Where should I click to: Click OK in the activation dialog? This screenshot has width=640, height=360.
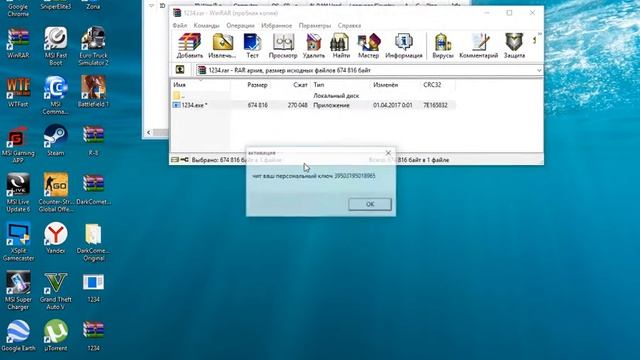pyautogui.click(x=370, y=204)
